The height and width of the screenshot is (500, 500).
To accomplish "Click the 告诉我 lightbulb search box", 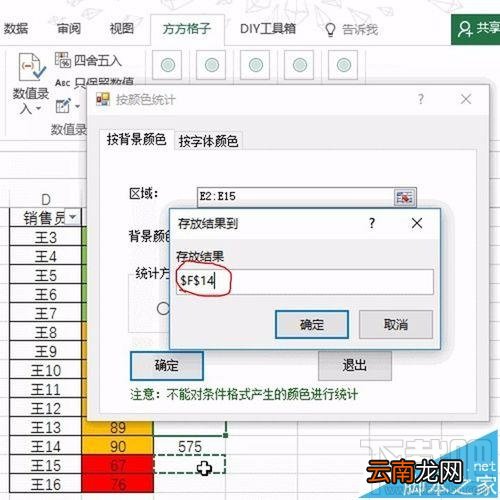I will (352, 30).
